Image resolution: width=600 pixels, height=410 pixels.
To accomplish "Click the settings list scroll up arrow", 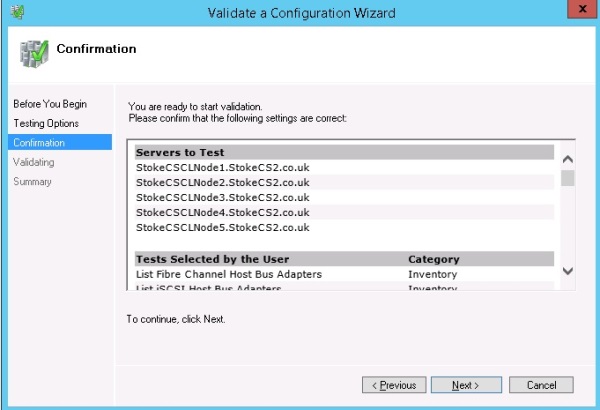I will coord(568,159).
